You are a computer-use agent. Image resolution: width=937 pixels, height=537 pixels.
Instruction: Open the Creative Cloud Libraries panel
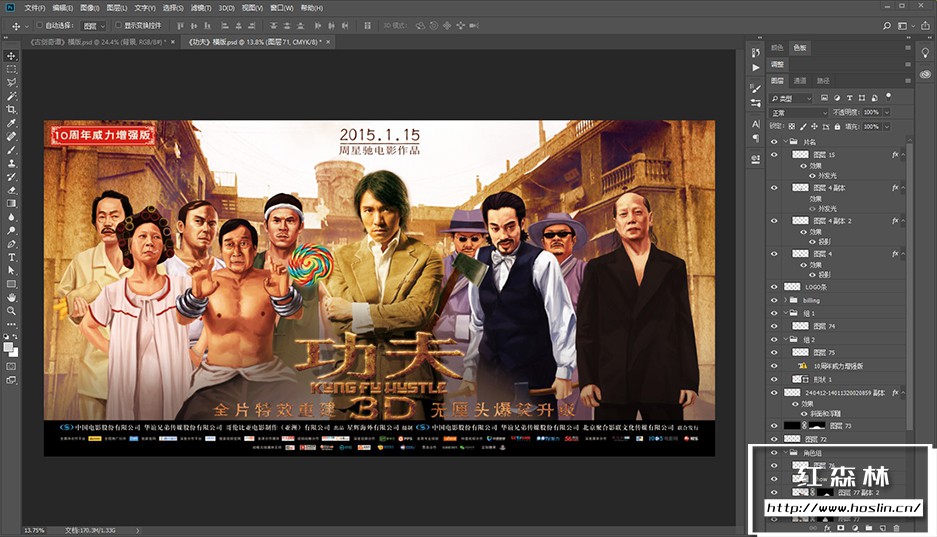point(926,74)
